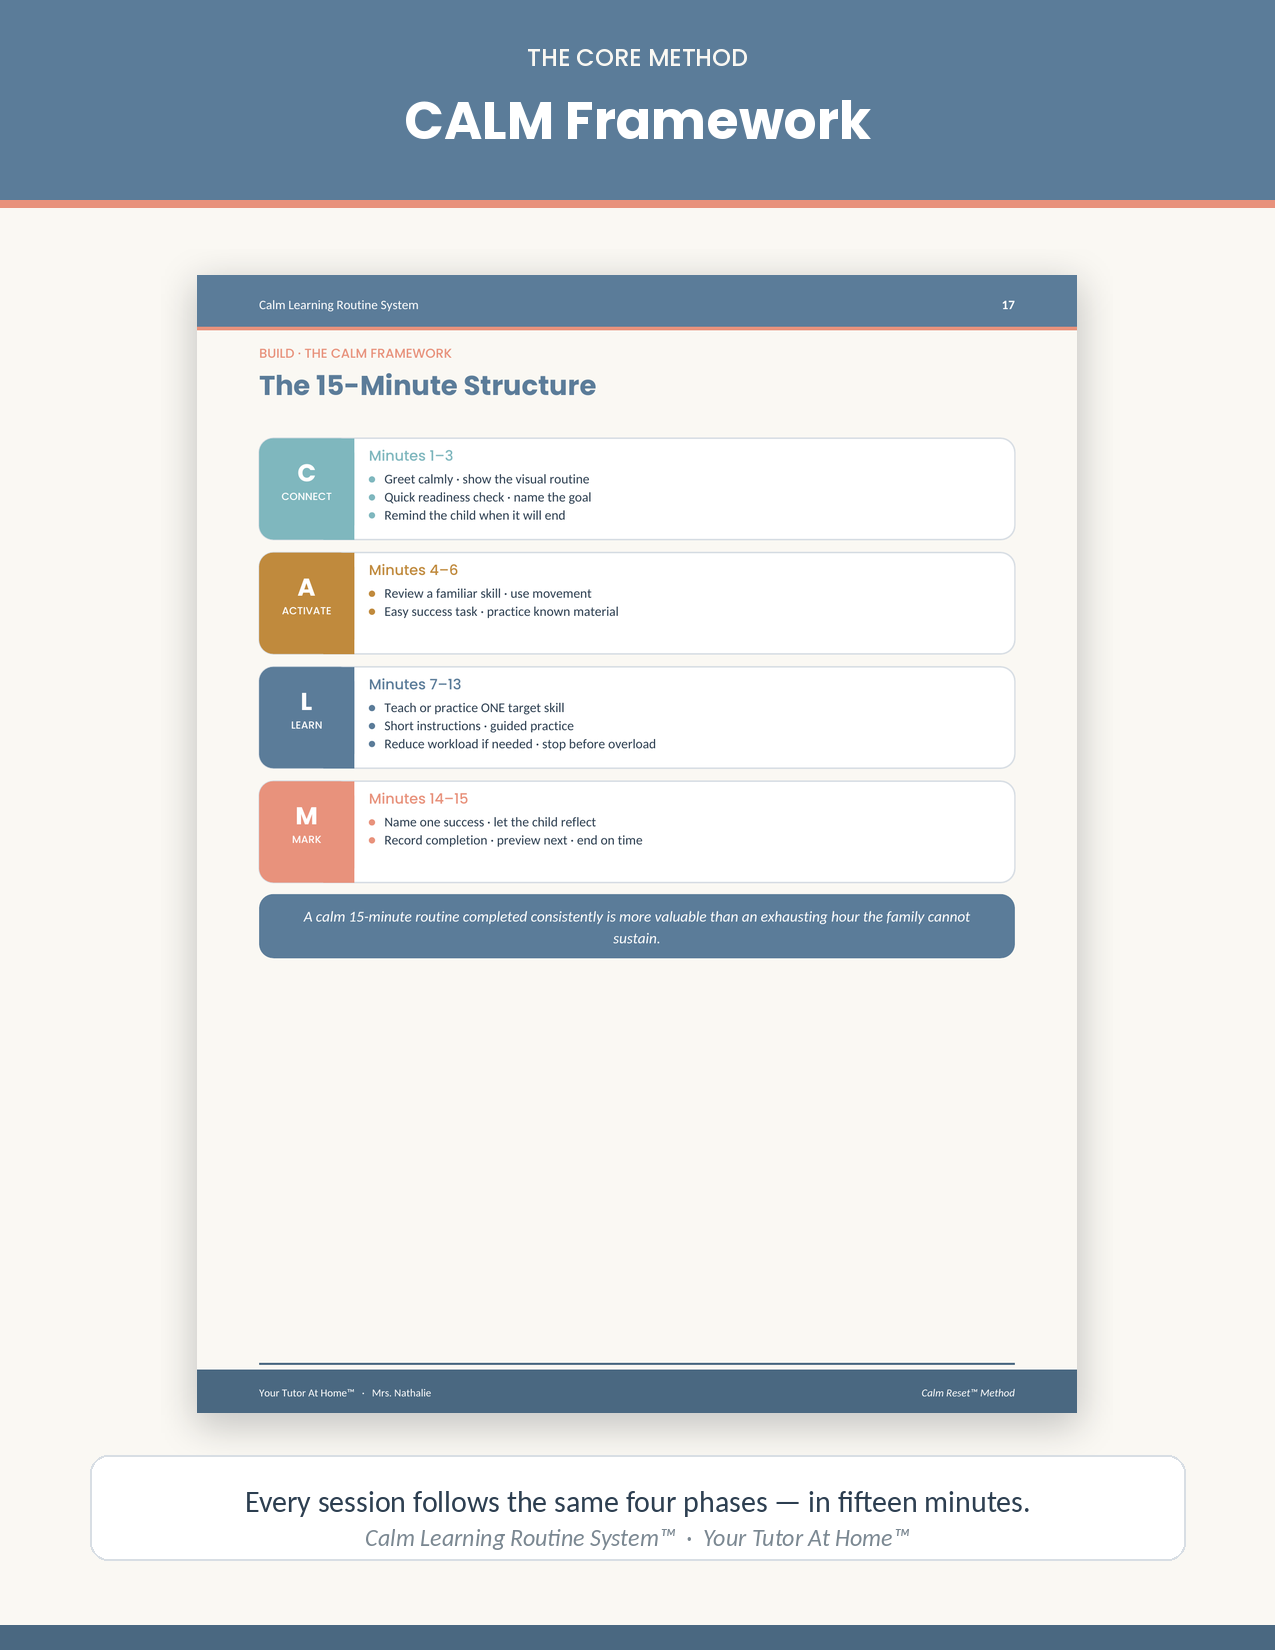Viewport: 1275px width, 1650px height.
Task: Click 'Quick readiness check · name the goal'
Action: pos(487,497)
